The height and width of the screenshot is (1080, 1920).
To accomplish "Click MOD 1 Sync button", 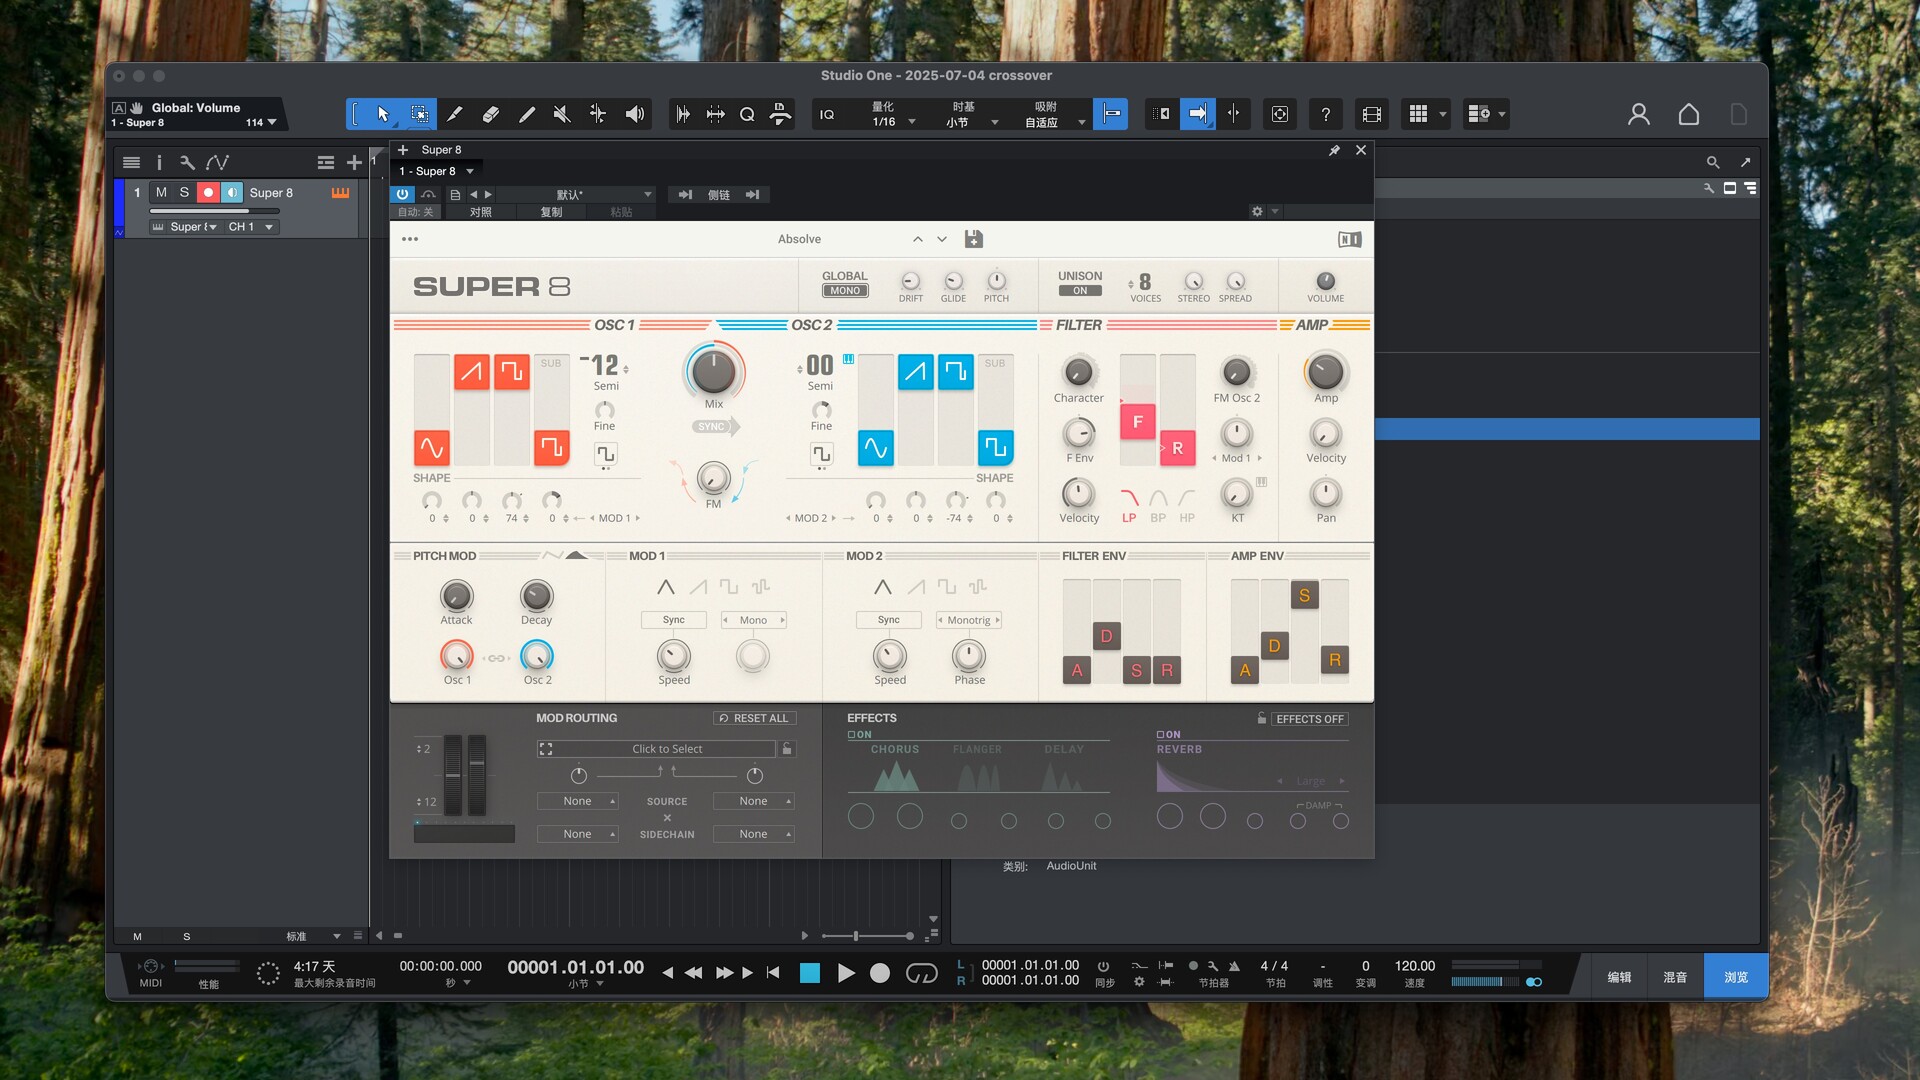I will tap(673, 620).
